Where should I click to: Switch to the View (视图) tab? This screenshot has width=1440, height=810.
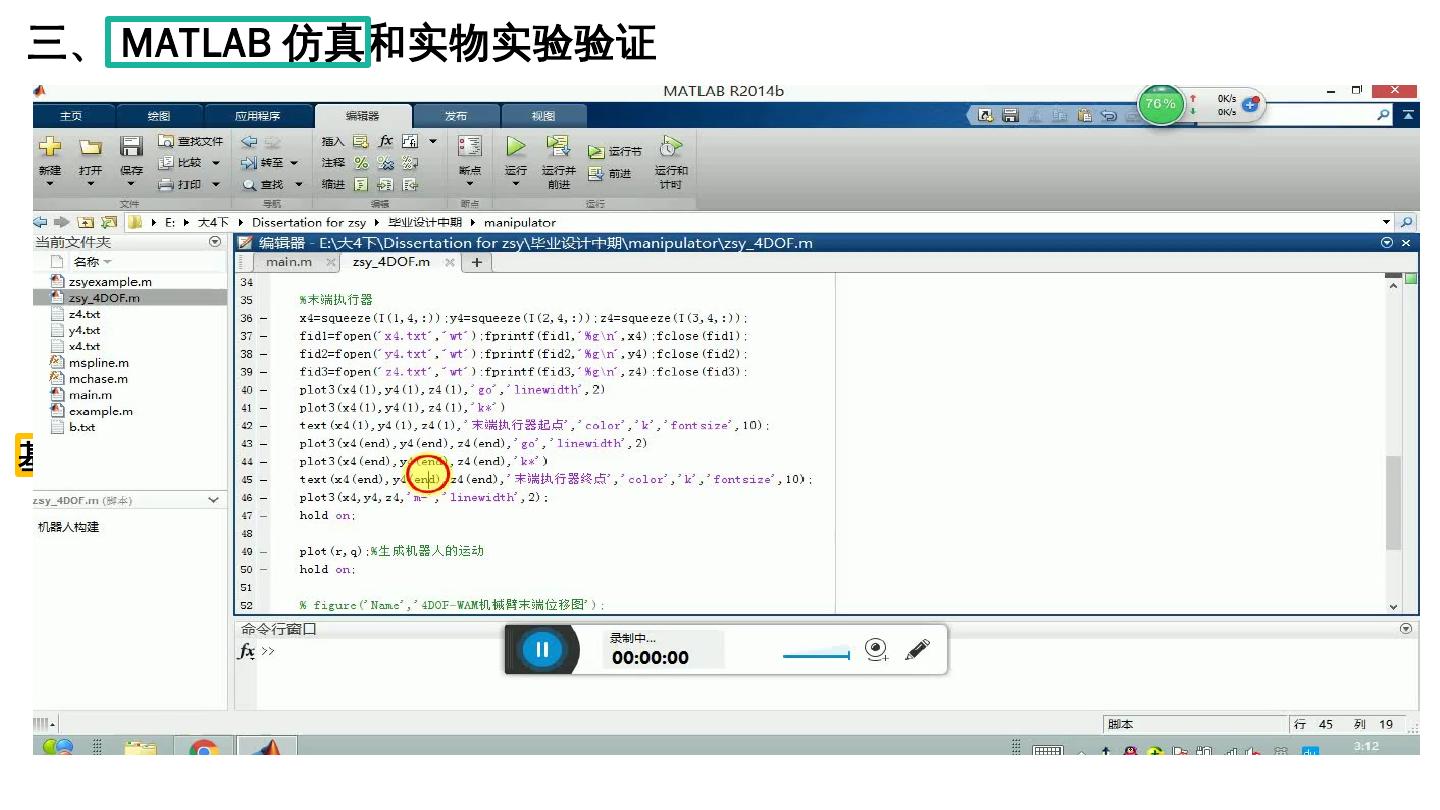(543, 116)
